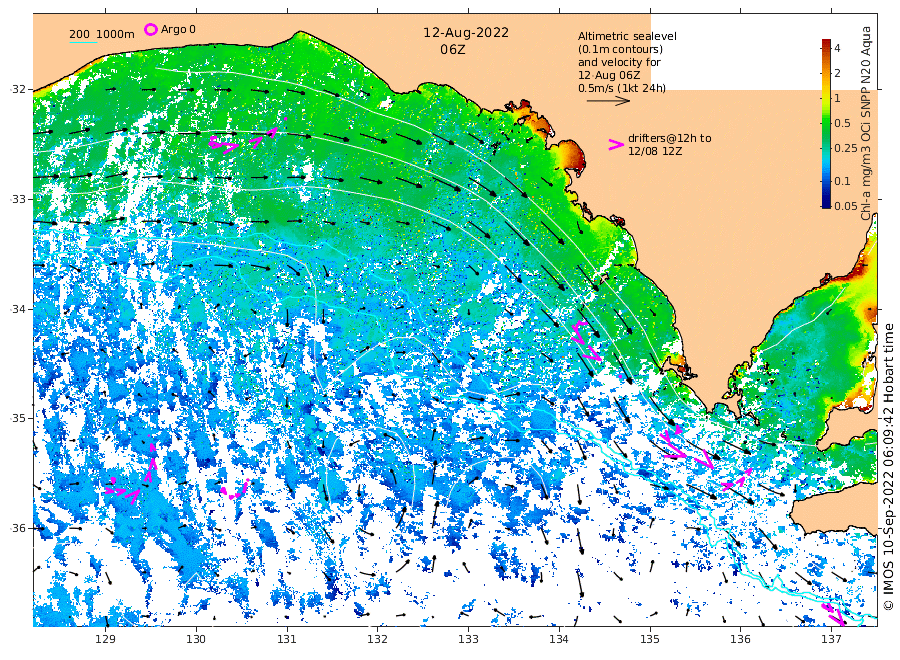The height and width of the screenshot is (660, 900).
Task: Click the "and velocity for" text line
Action: 619,62
